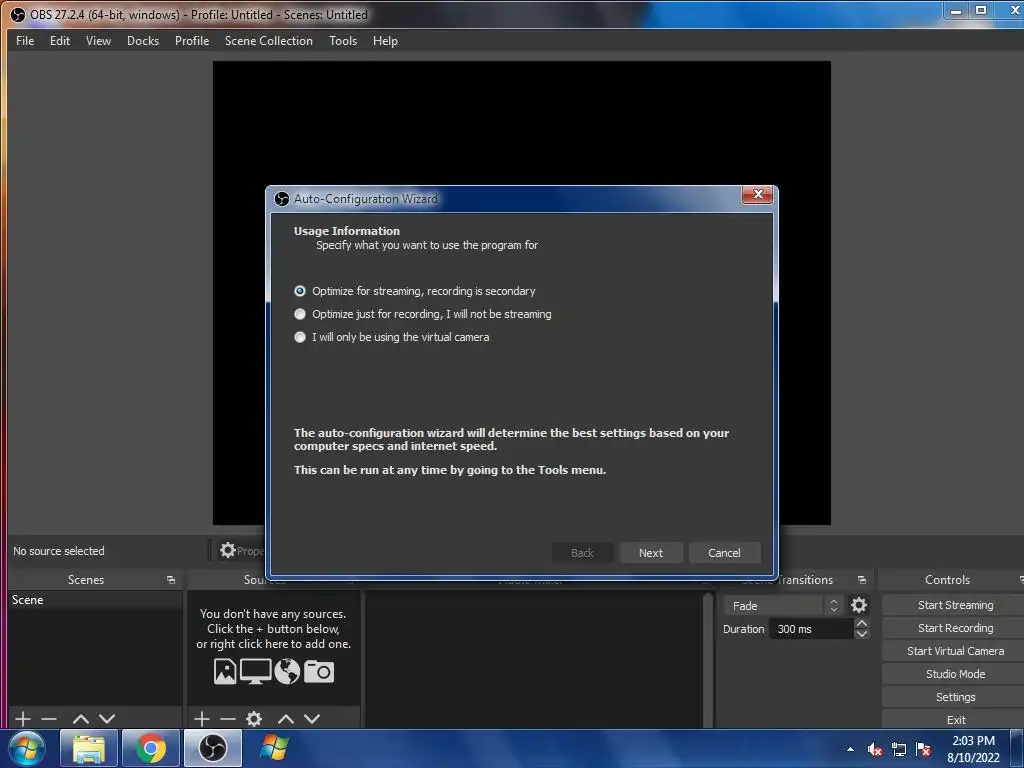The height and width of the screenshot is (768, 1024).
Task: Select the 'Scene' item in Scenes list
Action: point(95,600)
